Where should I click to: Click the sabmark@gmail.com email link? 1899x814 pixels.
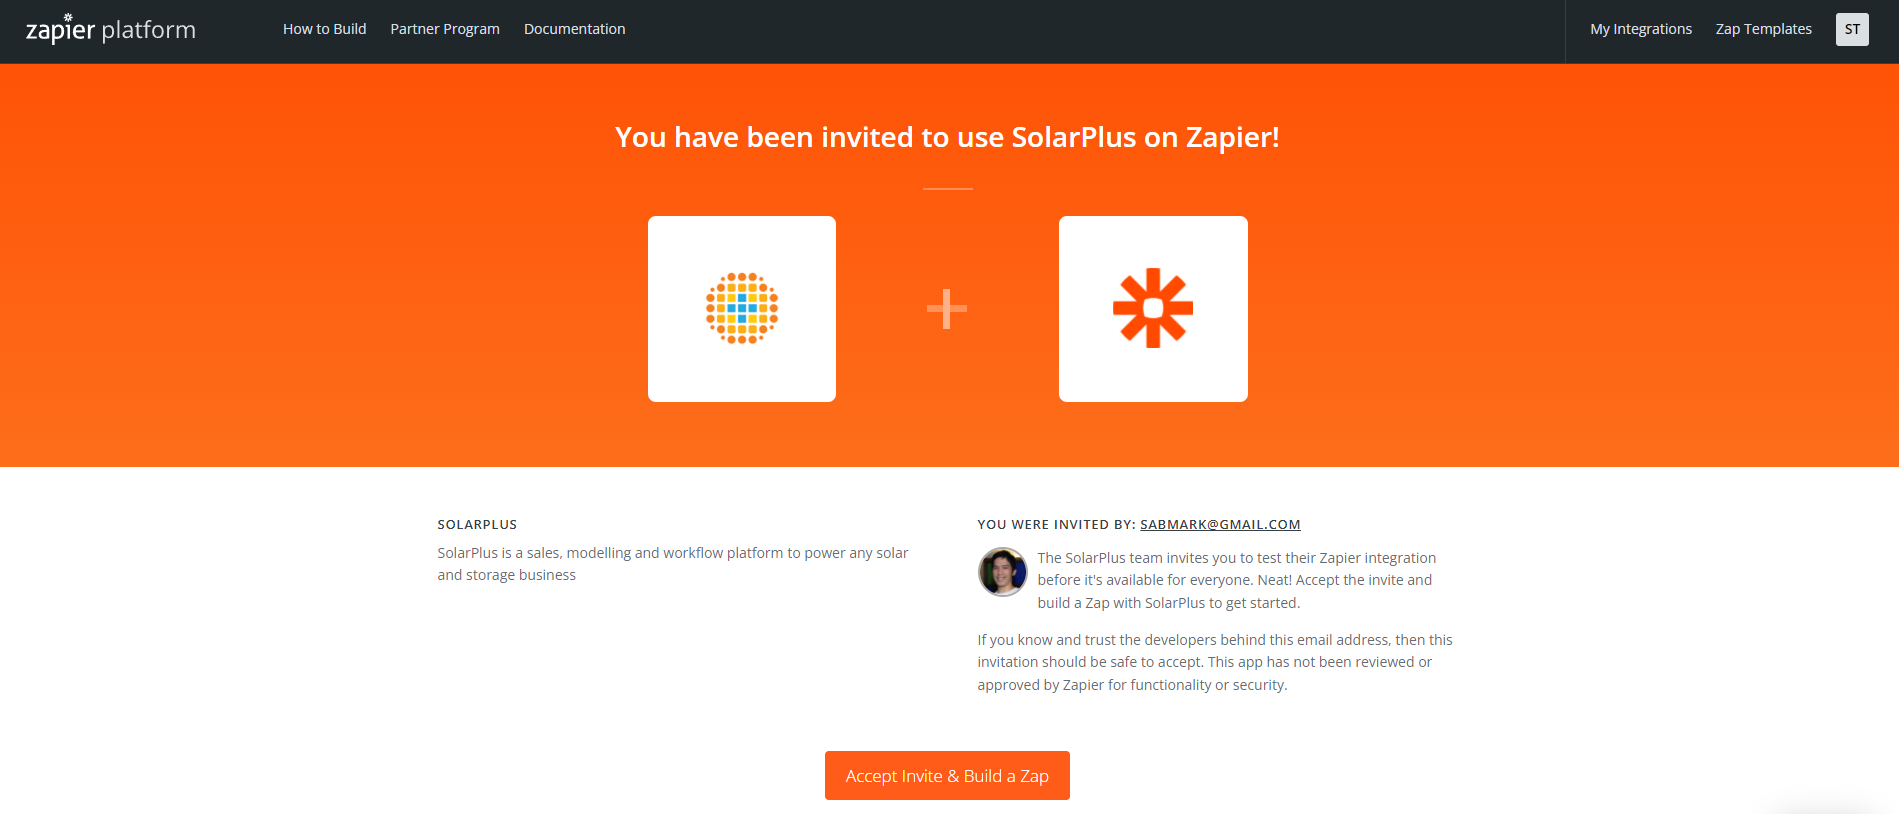coord(1220,524)
